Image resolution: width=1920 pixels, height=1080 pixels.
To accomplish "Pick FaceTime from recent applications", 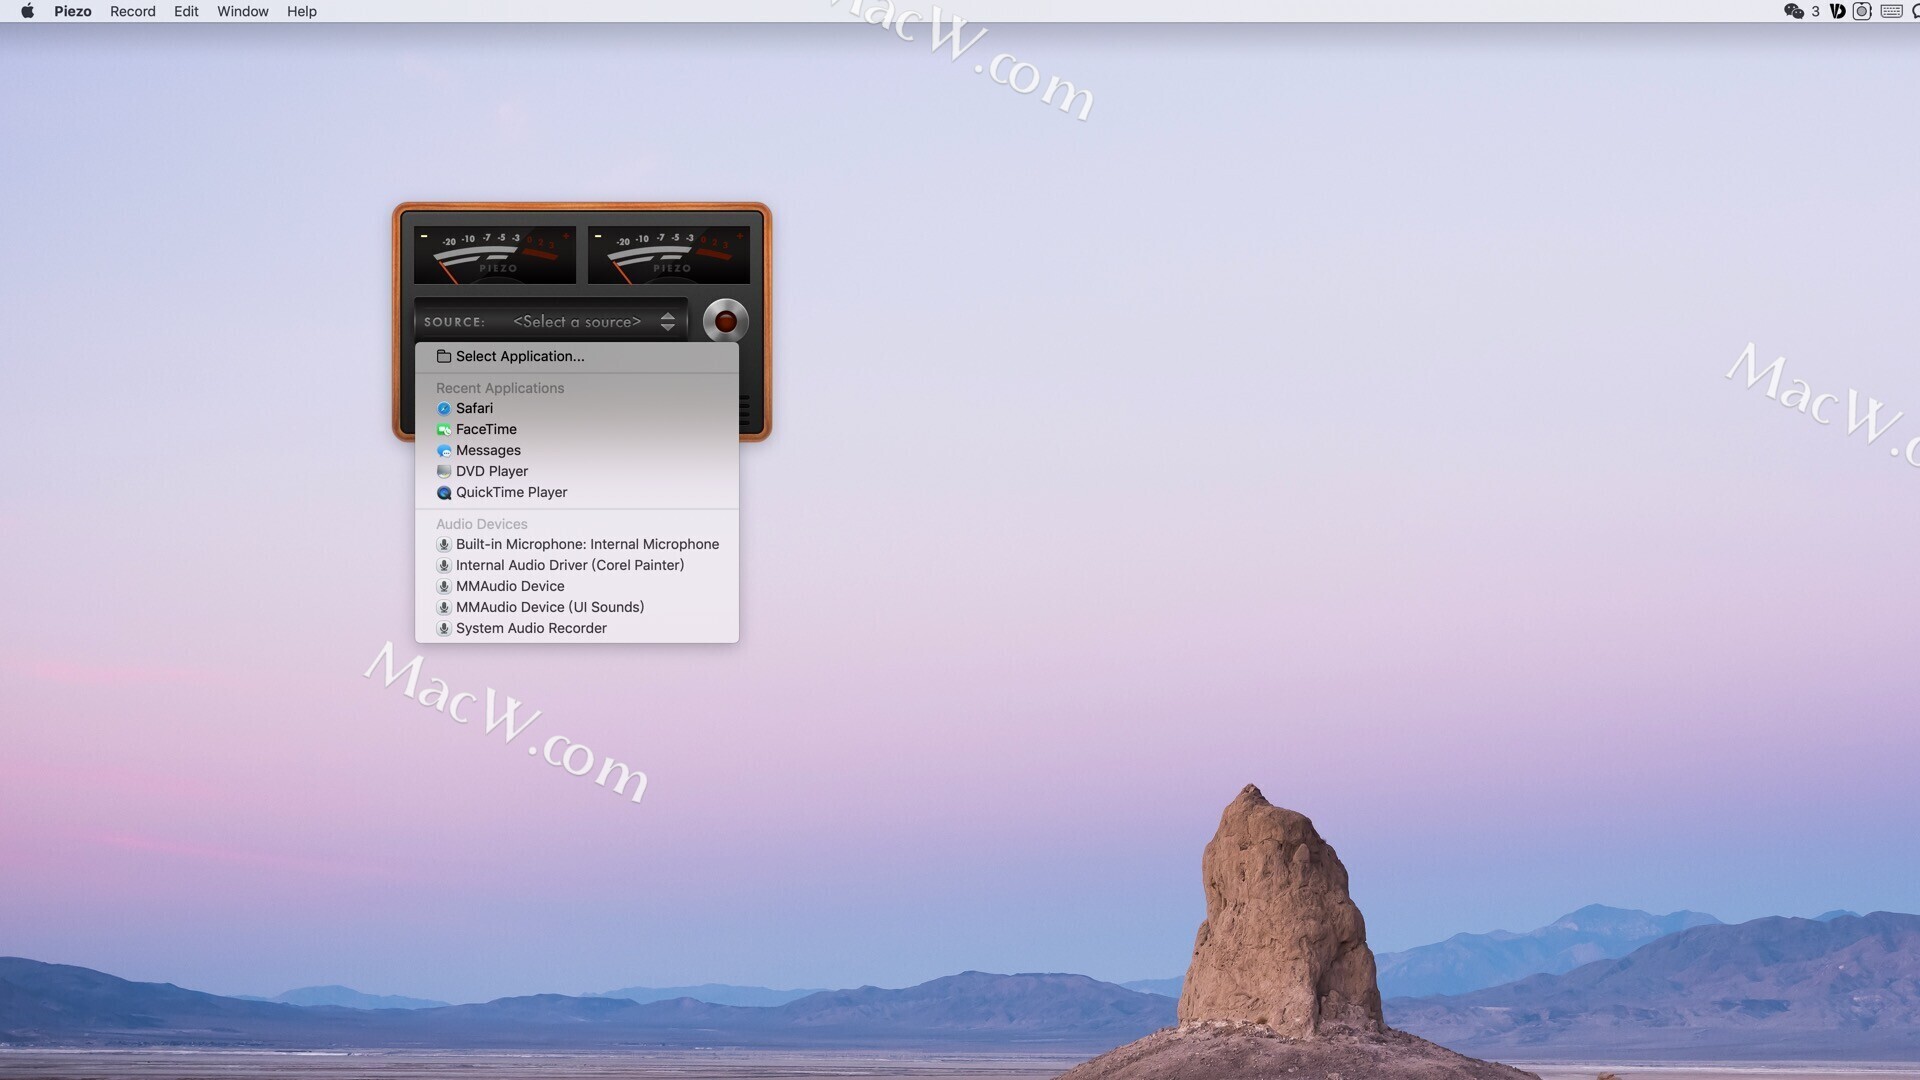I will point(577,429).
